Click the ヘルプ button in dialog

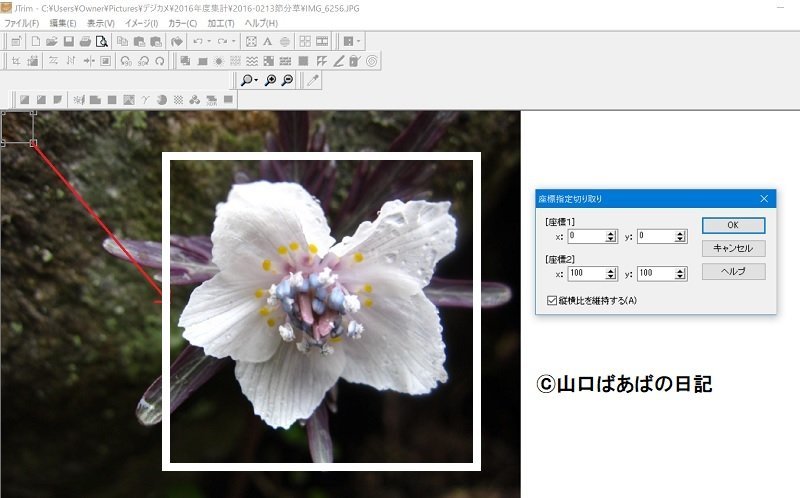(733, 271)
